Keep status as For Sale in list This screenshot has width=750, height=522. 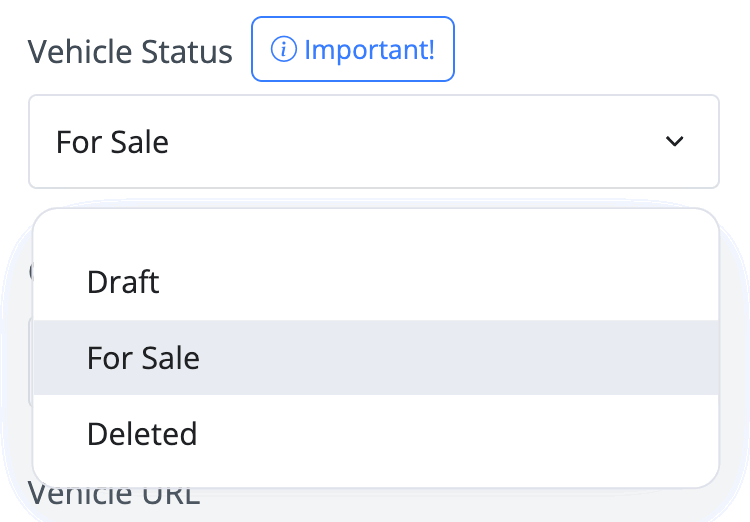click(x=376, y=358)
